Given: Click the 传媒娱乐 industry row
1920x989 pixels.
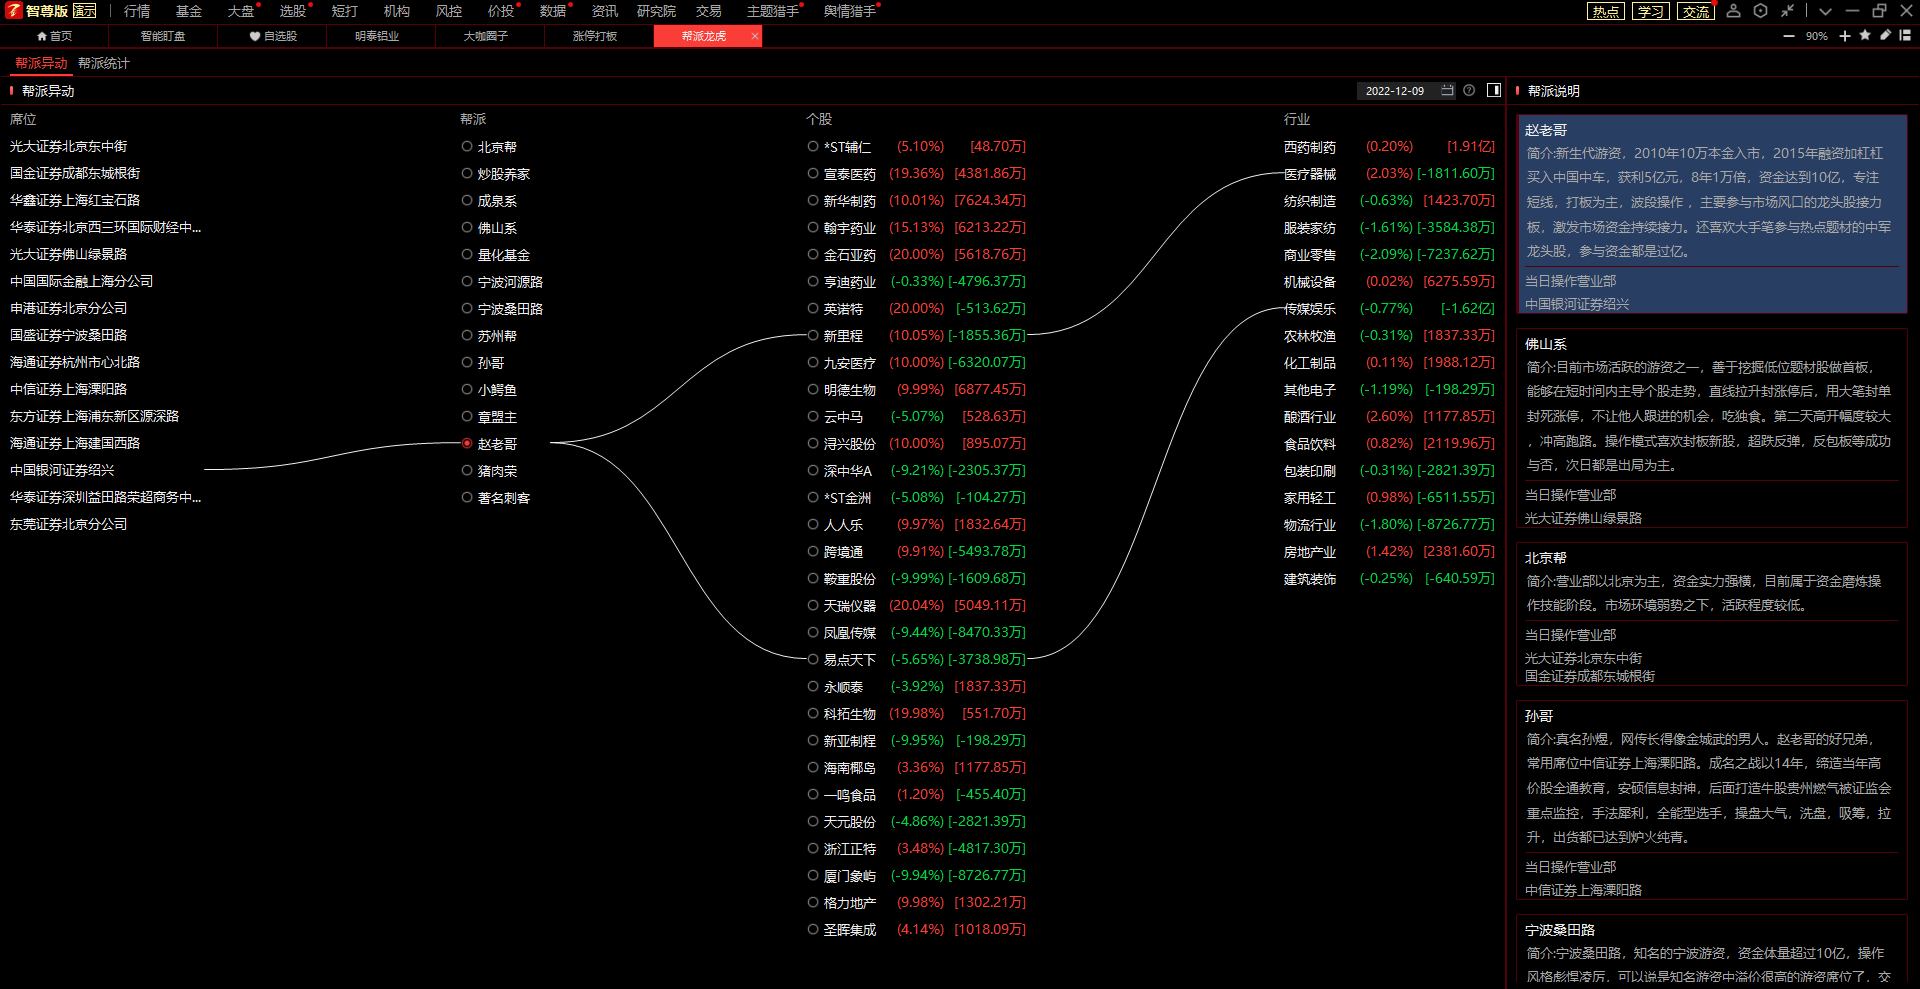Looking at the screenshot, I should point(1389,309).
